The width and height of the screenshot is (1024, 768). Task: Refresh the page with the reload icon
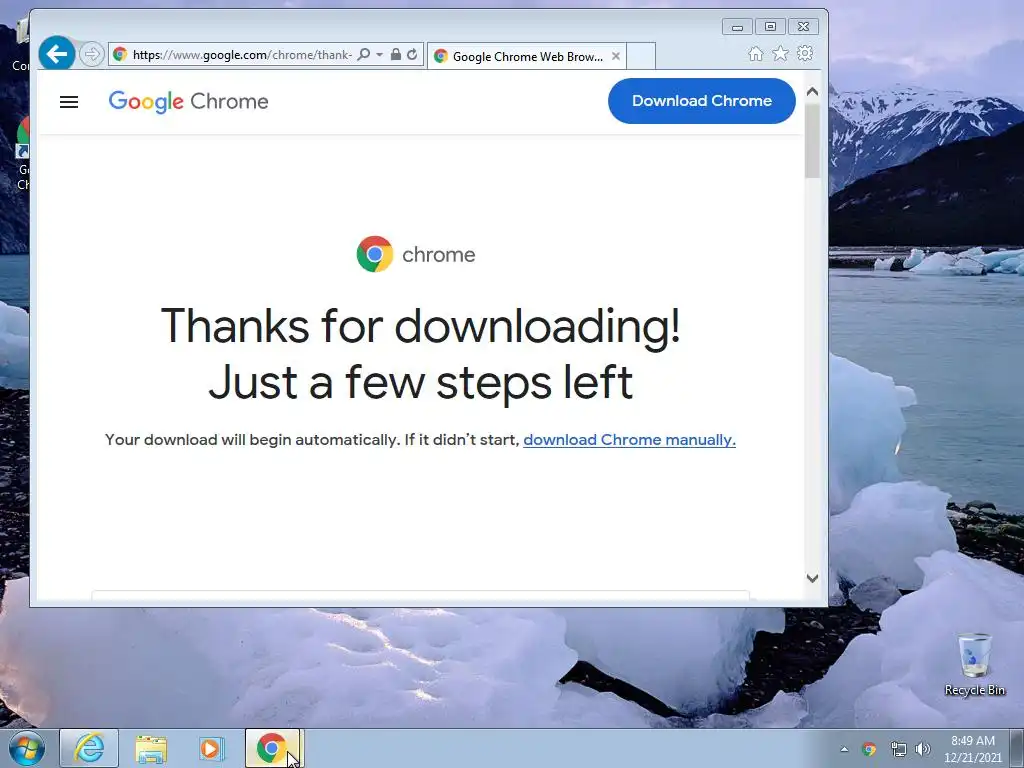click(x=412, y=54)
